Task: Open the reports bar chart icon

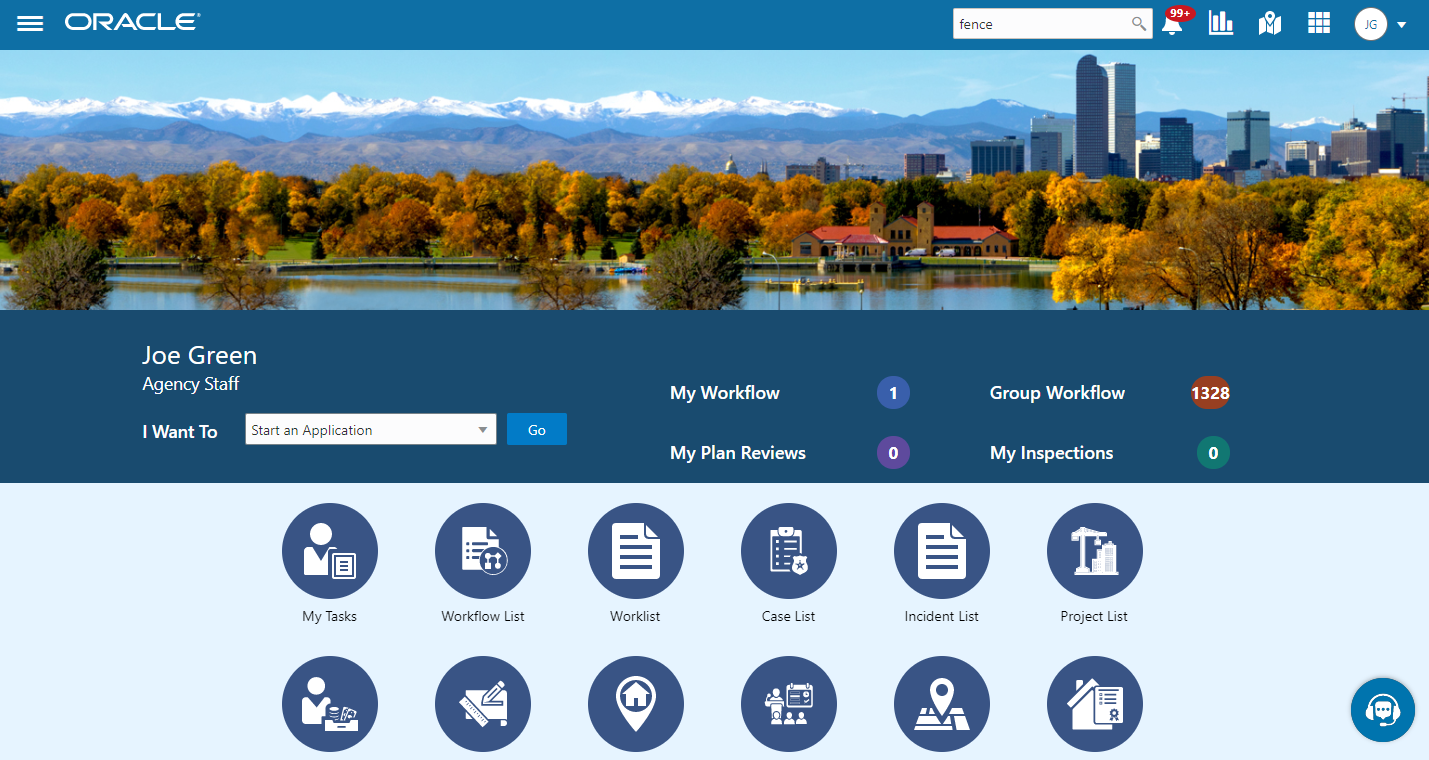Action: 1221,23
